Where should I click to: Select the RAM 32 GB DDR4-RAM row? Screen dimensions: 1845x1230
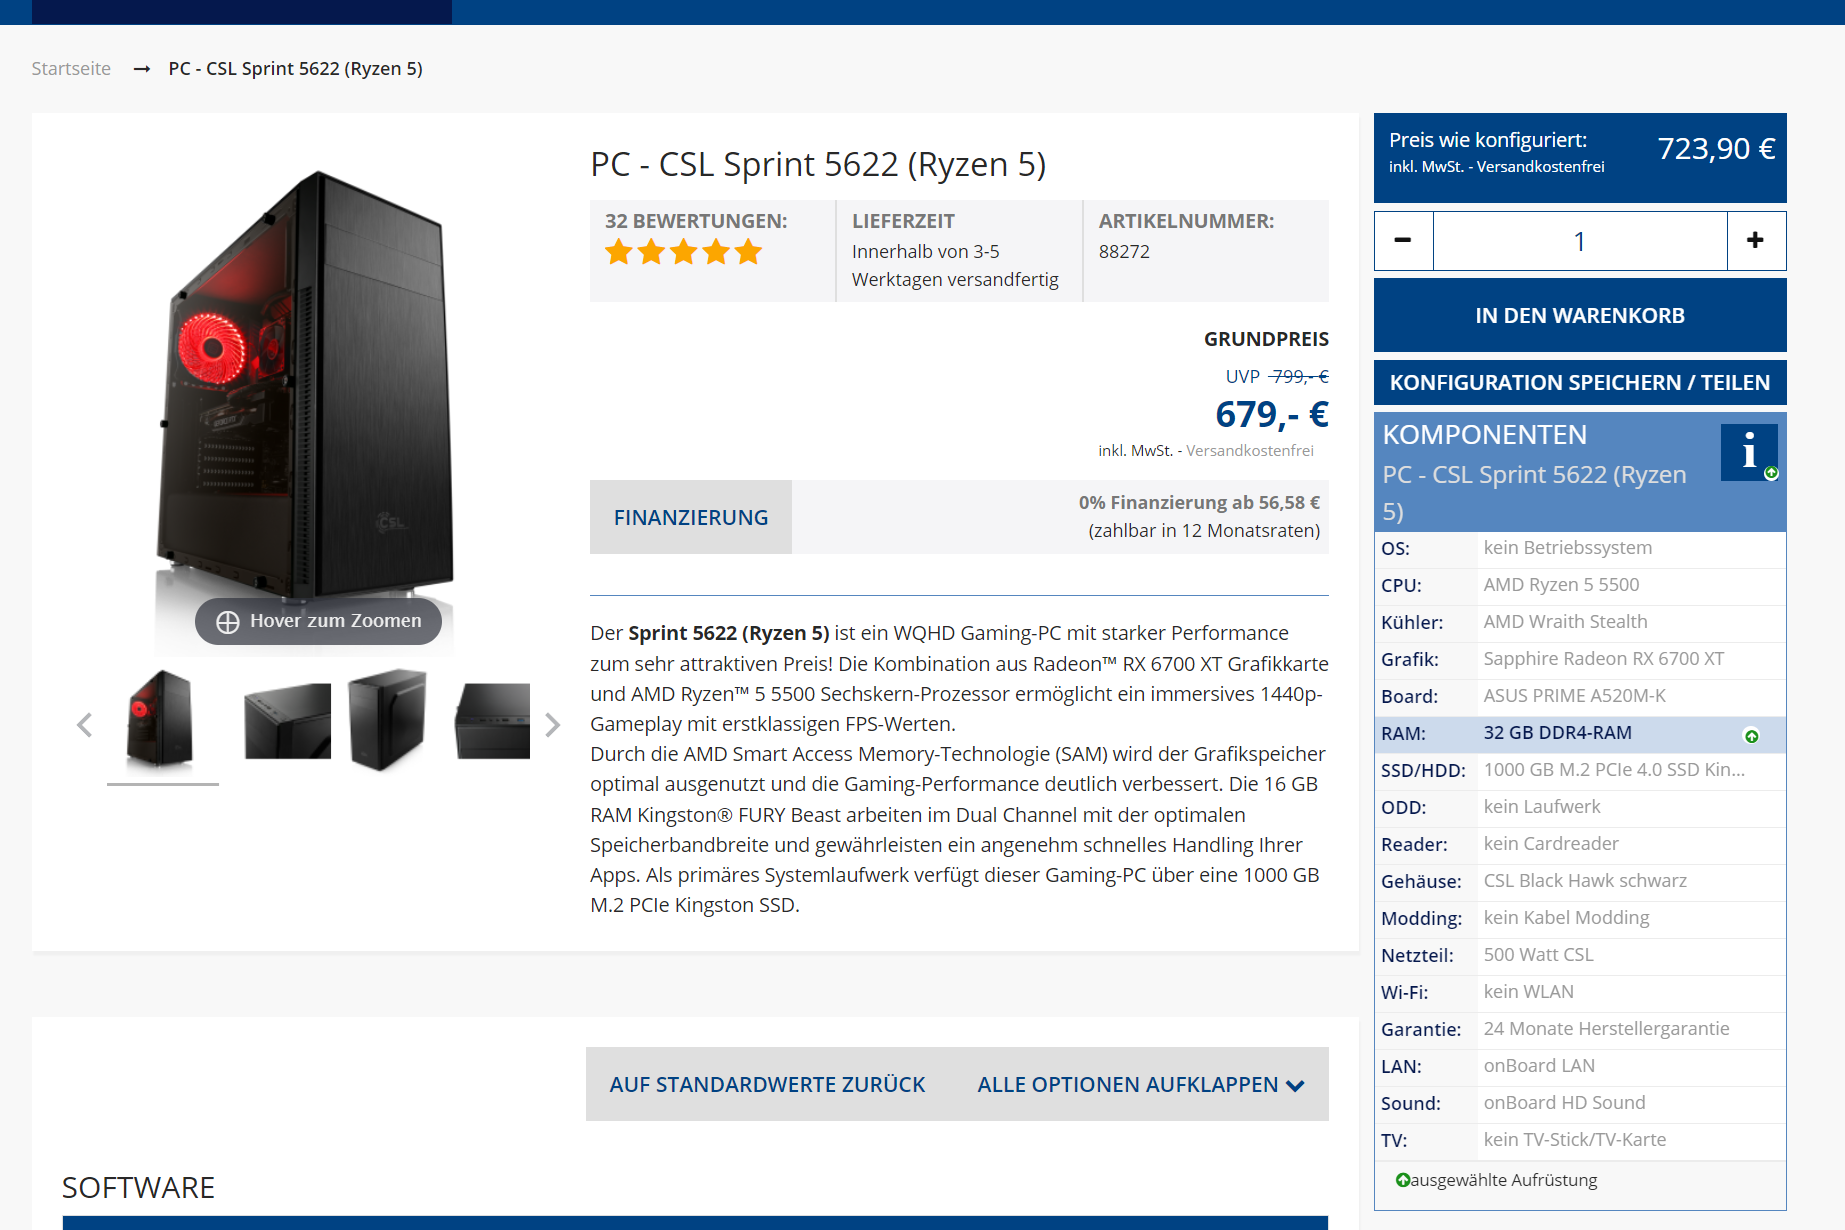click(1580, 733)
